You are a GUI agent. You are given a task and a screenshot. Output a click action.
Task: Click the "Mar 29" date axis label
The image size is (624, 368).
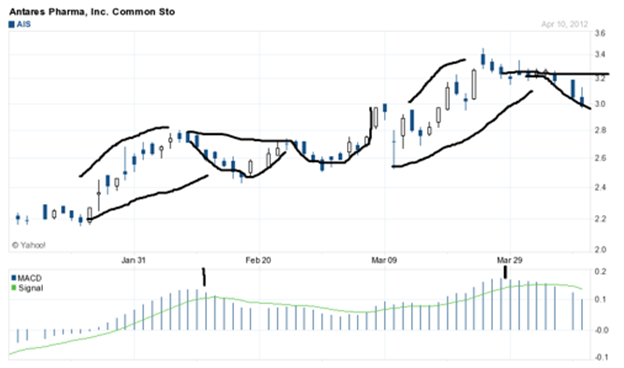point(509,260)
